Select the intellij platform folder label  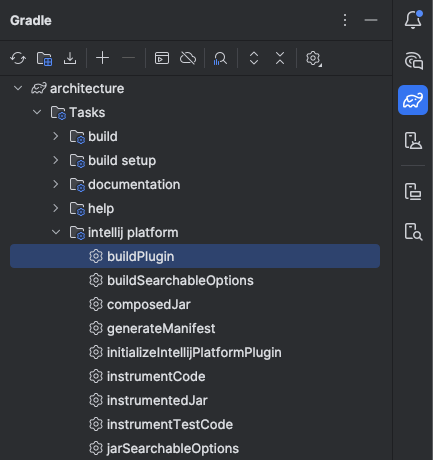coord(133,233)
